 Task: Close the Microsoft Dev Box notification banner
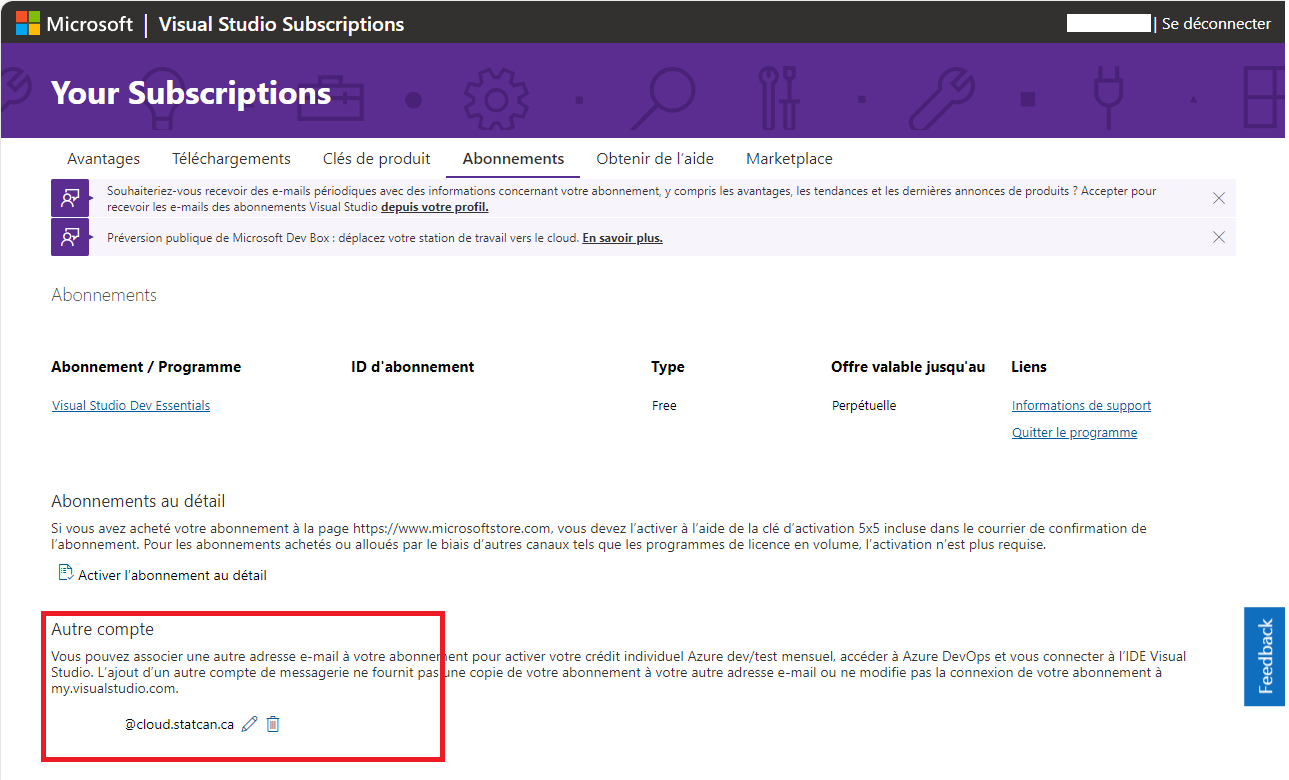coord(1218,237)
